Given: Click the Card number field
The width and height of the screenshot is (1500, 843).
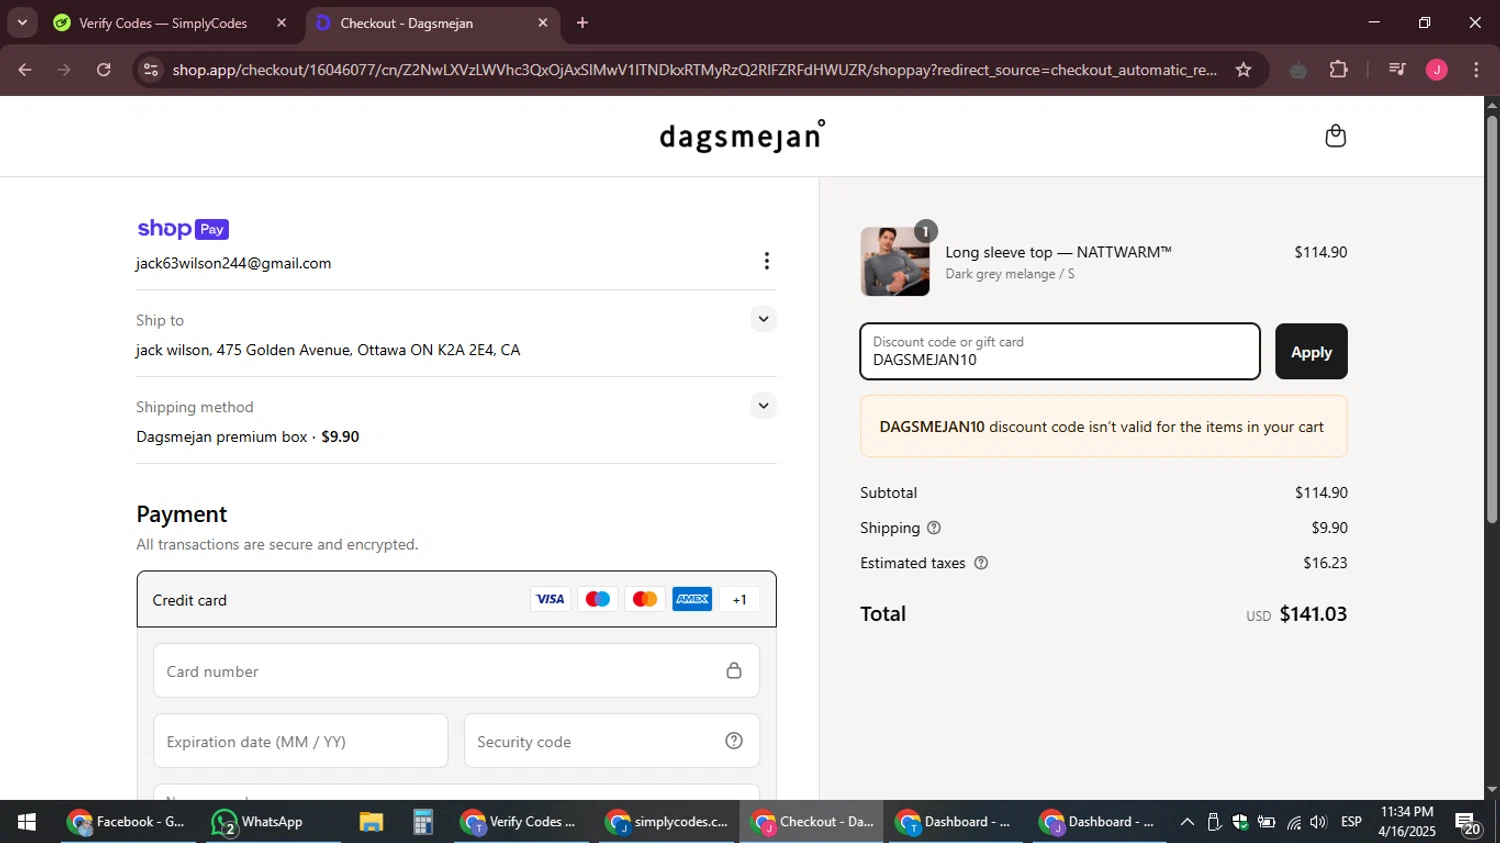Looking at the screenshot, I should [x=456, y=671].
